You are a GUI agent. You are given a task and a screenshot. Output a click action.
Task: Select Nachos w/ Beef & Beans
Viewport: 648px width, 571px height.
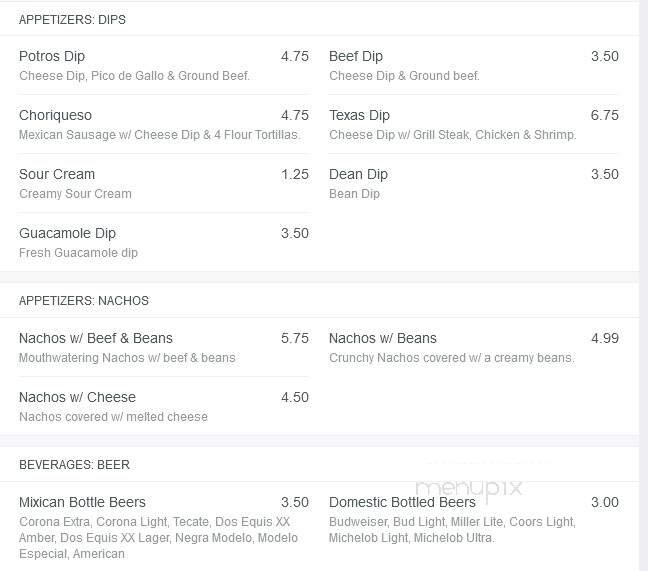point(96,338)
